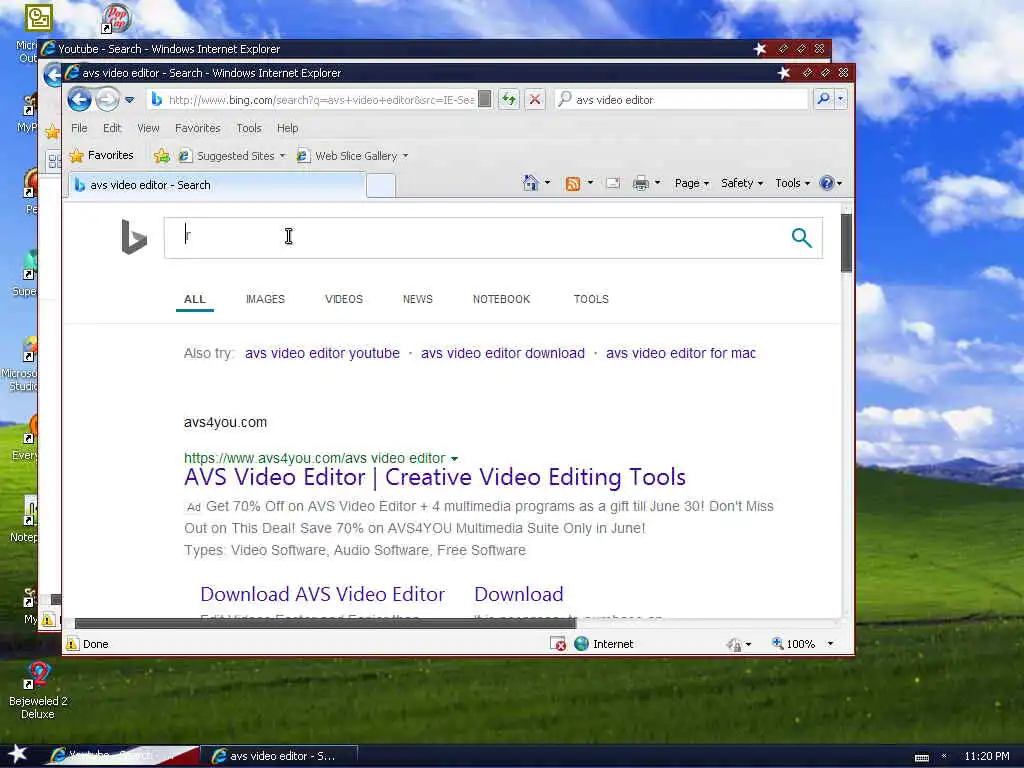Viewport: 1024px width, 768px height.
Task: Click the vertical scrollbar thumb
Action: [x=846, y=243]
